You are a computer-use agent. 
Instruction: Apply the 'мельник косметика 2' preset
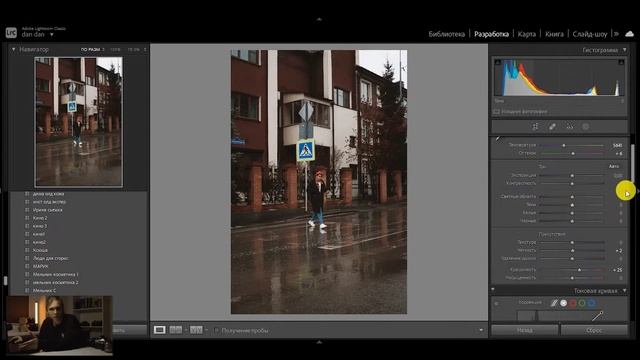coord(56,282)
